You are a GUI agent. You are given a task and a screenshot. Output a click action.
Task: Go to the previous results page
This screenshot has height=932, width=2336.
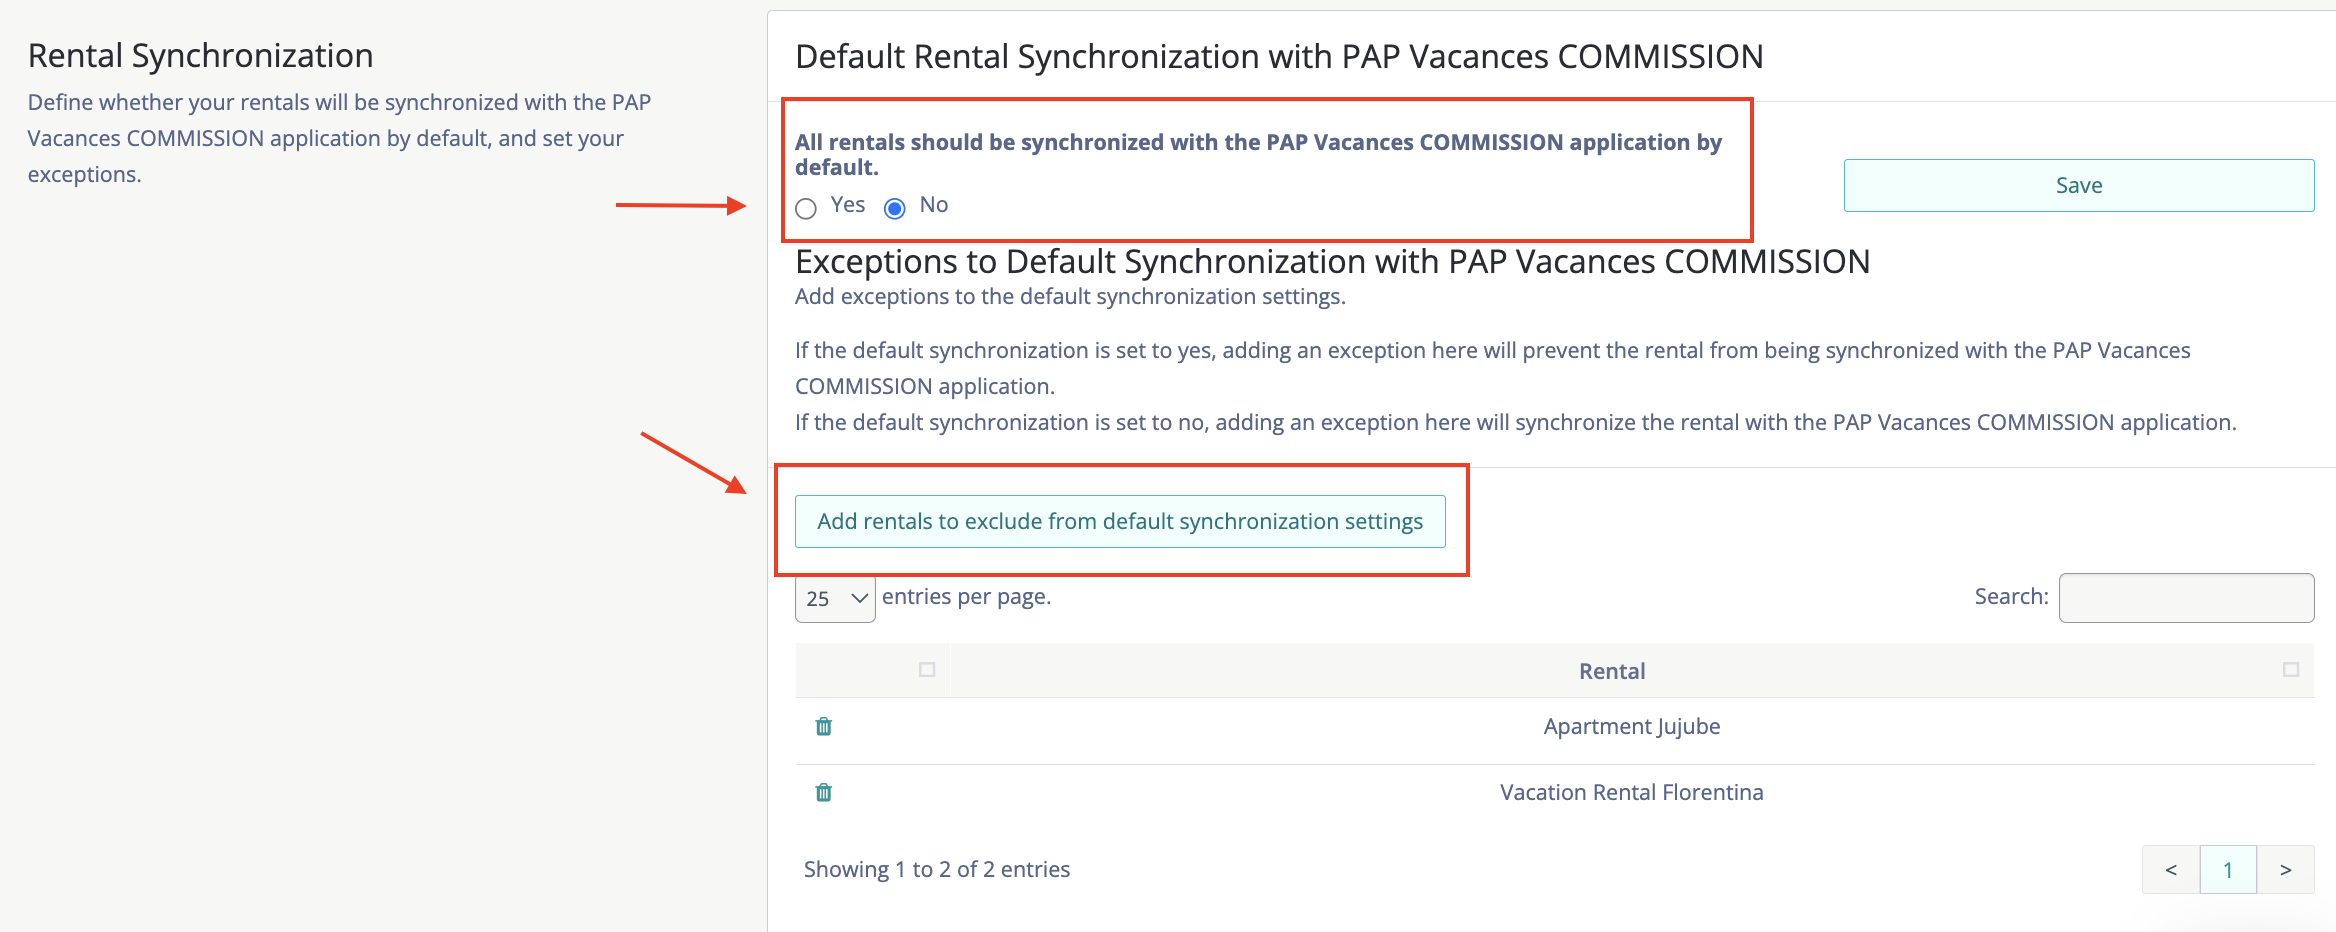(2171, 870)
